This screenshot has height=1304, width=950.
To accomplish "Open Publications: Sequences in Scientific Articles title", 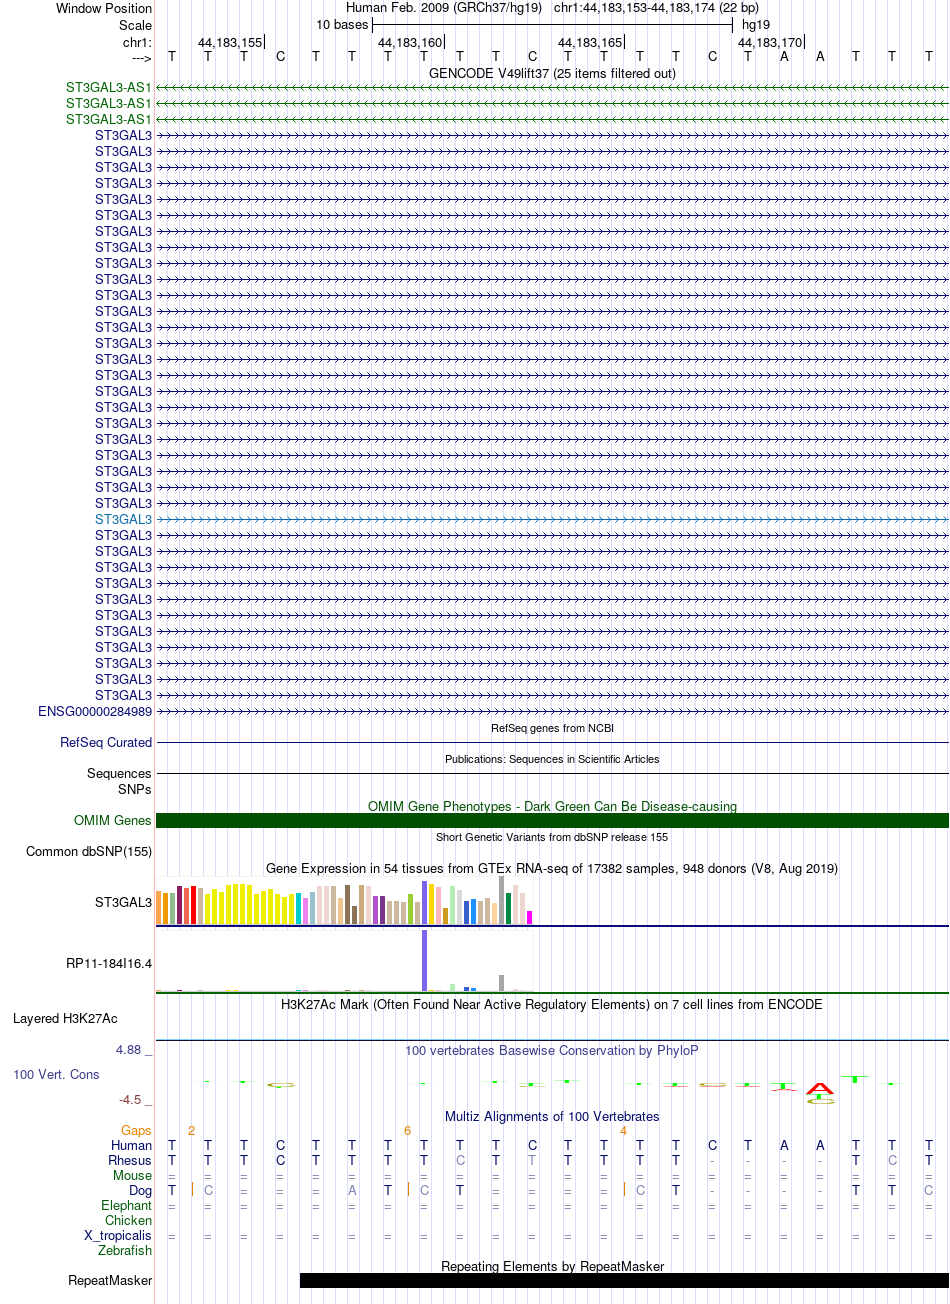I will pos(552,759).
